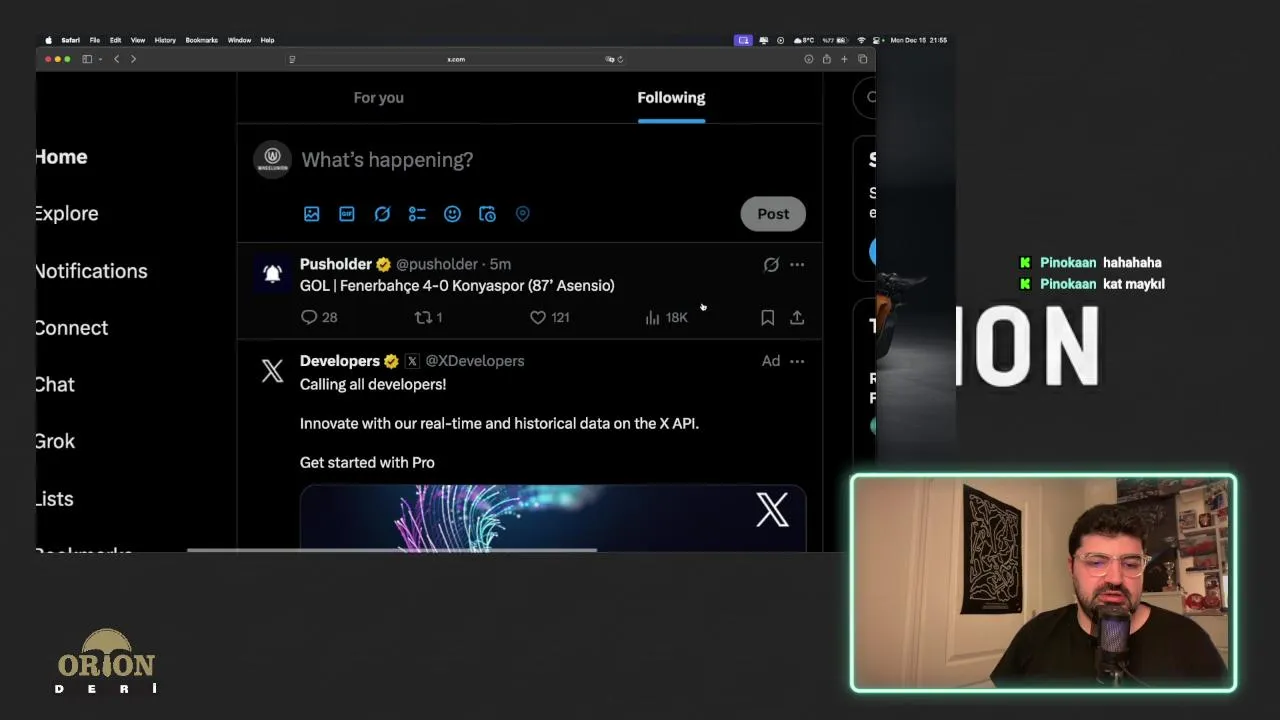1280x720 pixels.
Task: Click chat message 'kat maykıl'
Action: point(1134,284)
